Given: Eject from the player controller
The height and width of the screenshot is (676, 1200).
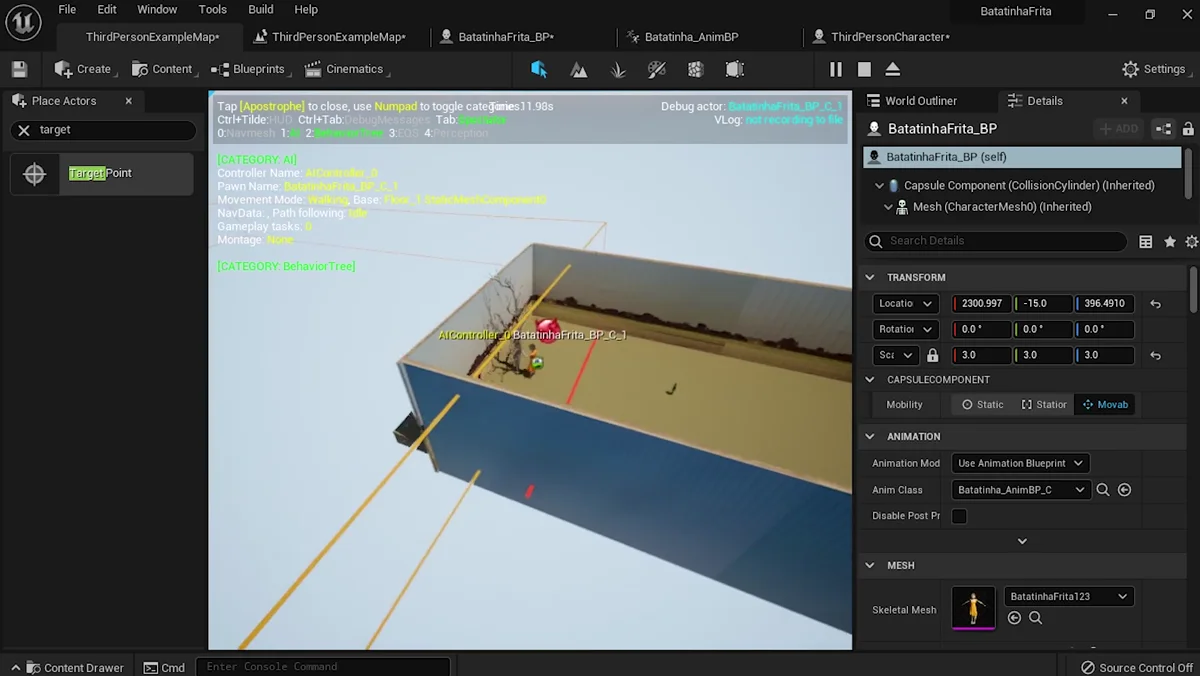Looking at the screenshot, I should point(893,69).
